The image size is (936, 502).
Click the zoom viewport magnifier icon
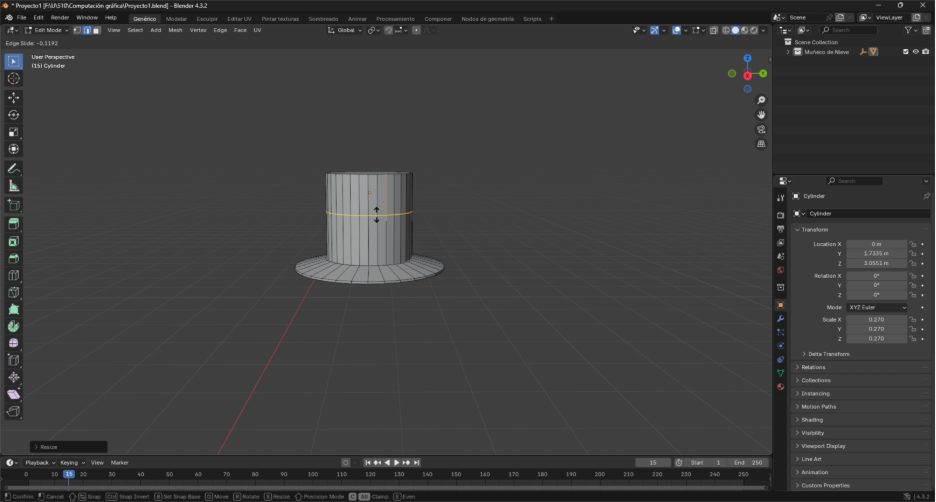[761, 101]
